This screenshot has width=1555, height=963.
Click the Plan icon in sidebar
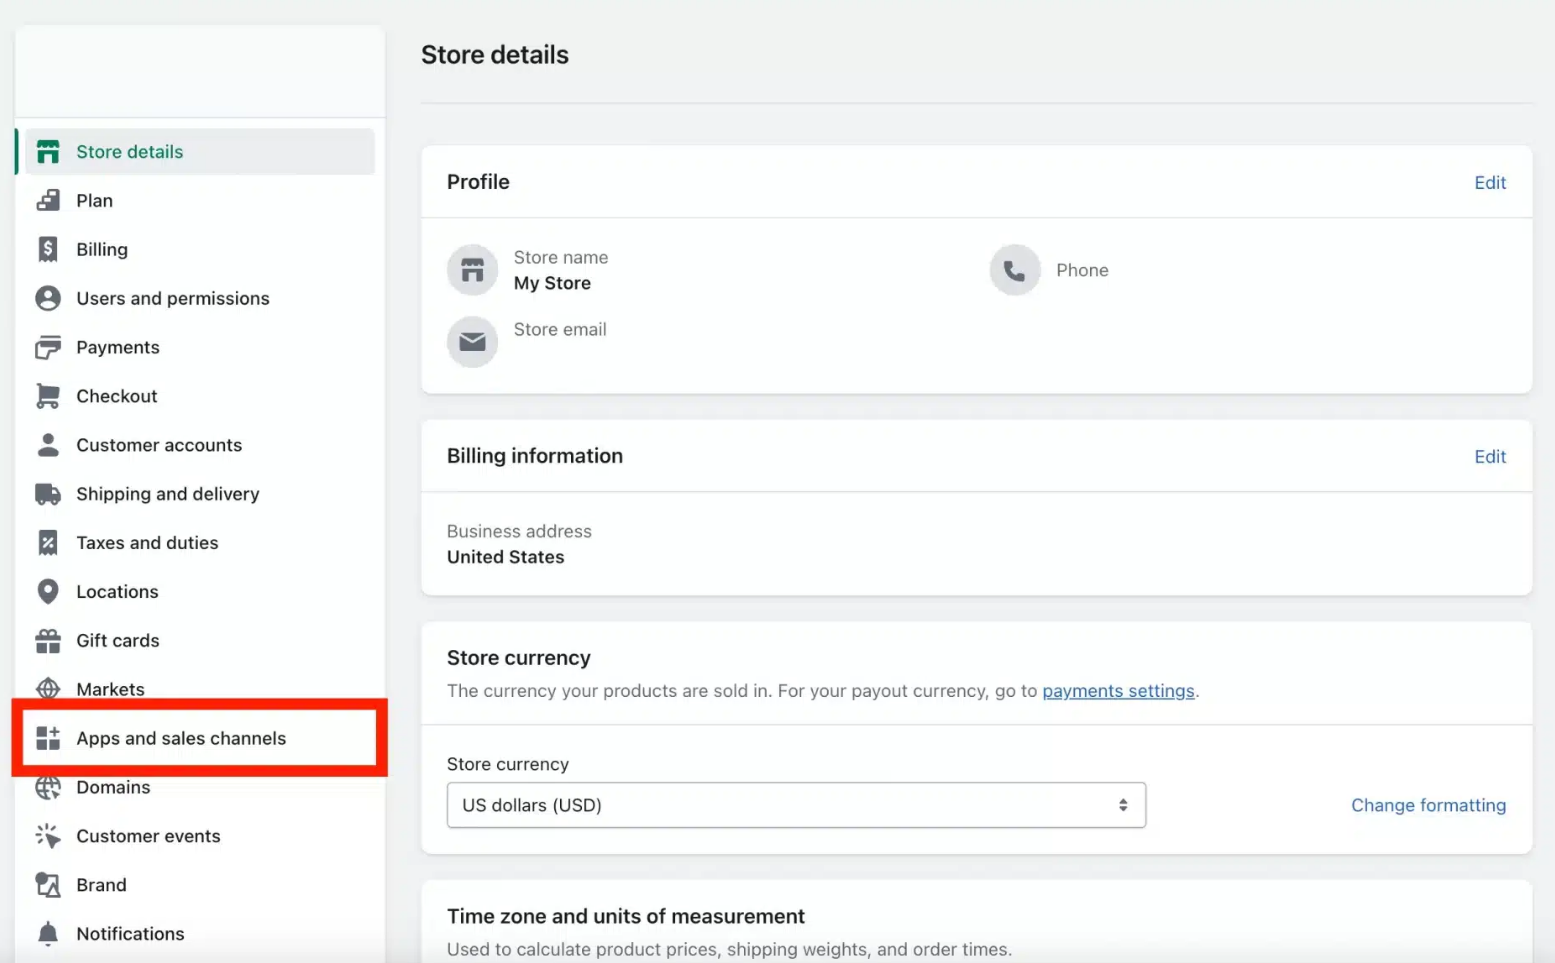pos(48,201)
